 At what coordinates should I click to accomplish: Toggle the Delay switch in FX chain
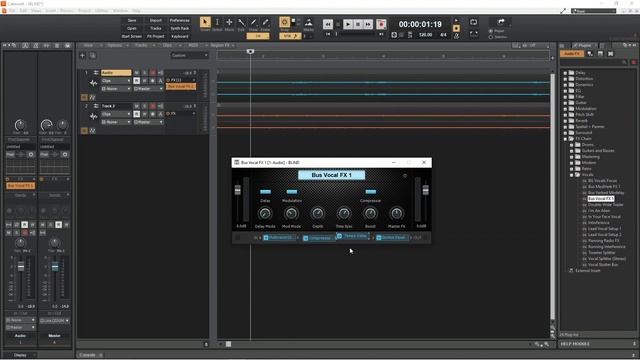coord(265,191)
